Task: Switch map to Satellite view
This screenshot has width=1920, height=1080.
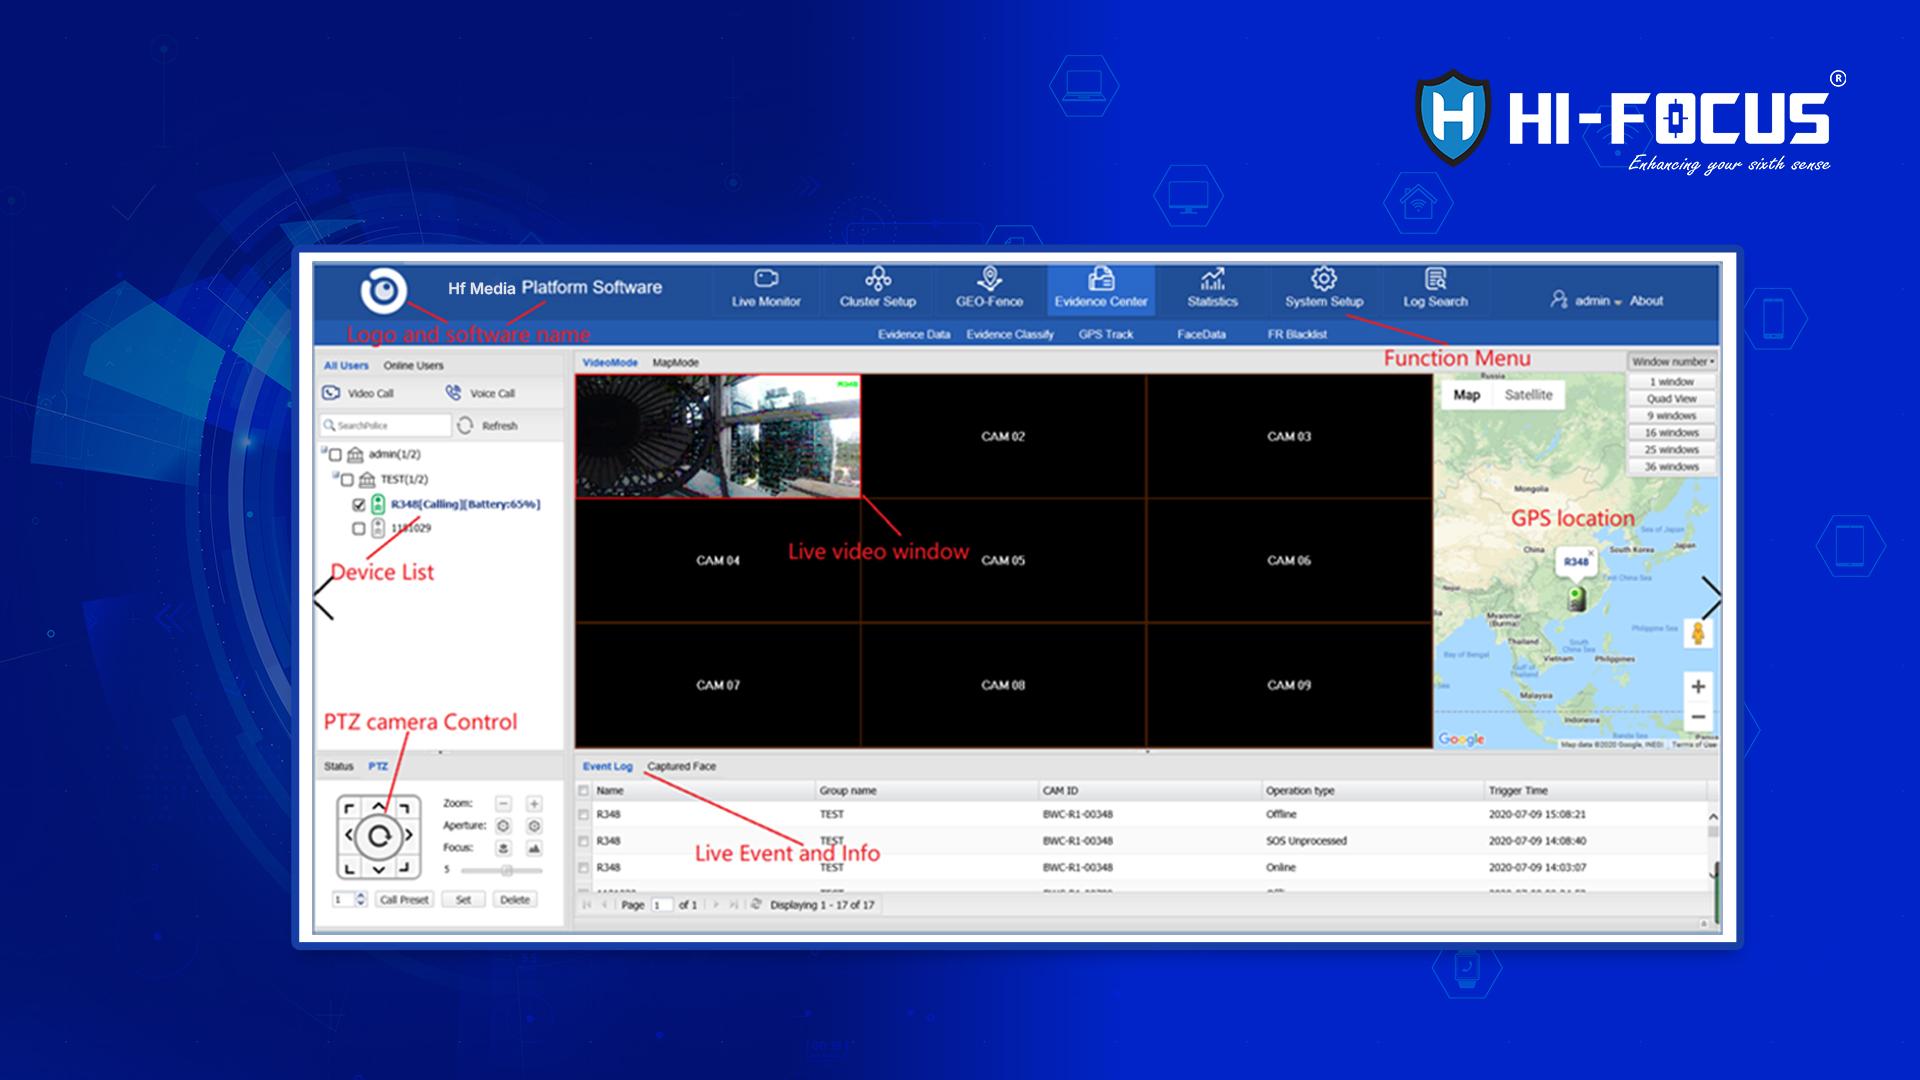Action: coord(1528,395)
